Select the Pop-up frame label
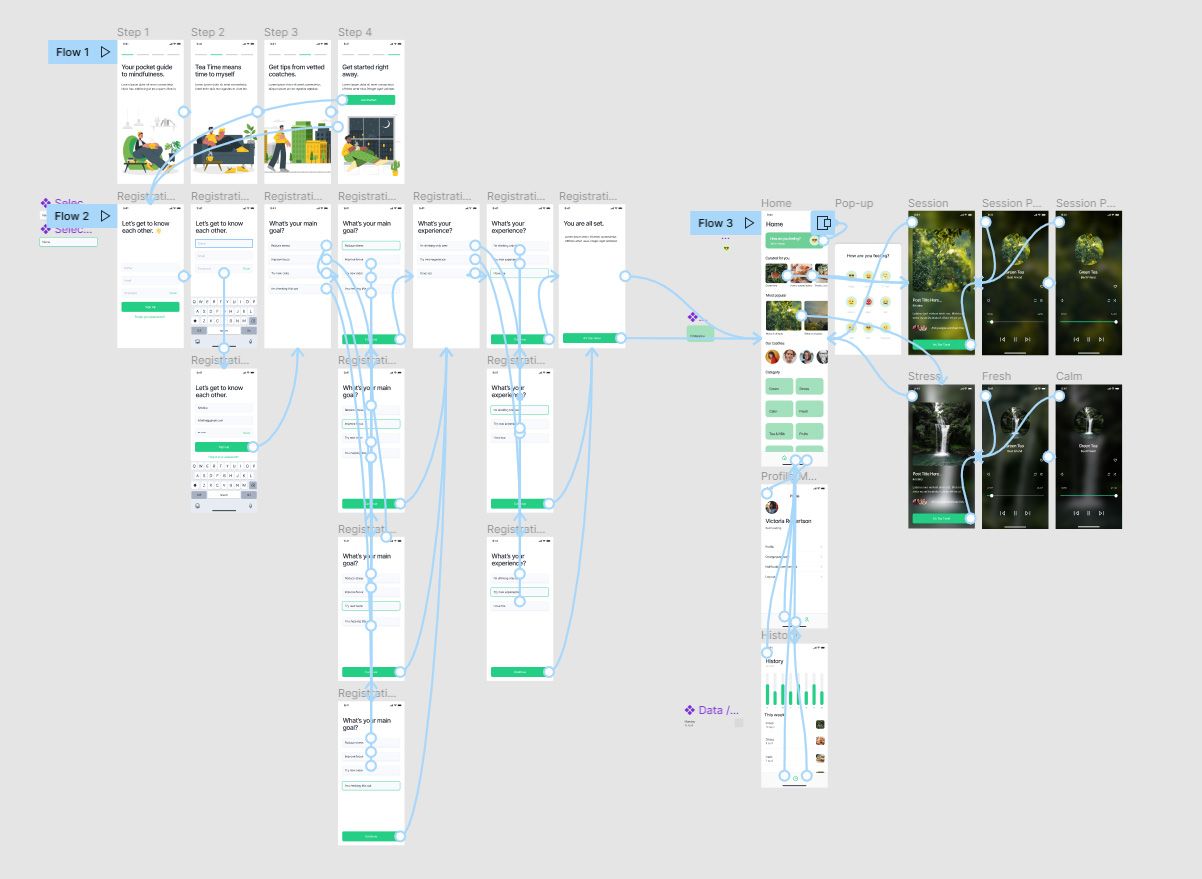 pos(854,203)
